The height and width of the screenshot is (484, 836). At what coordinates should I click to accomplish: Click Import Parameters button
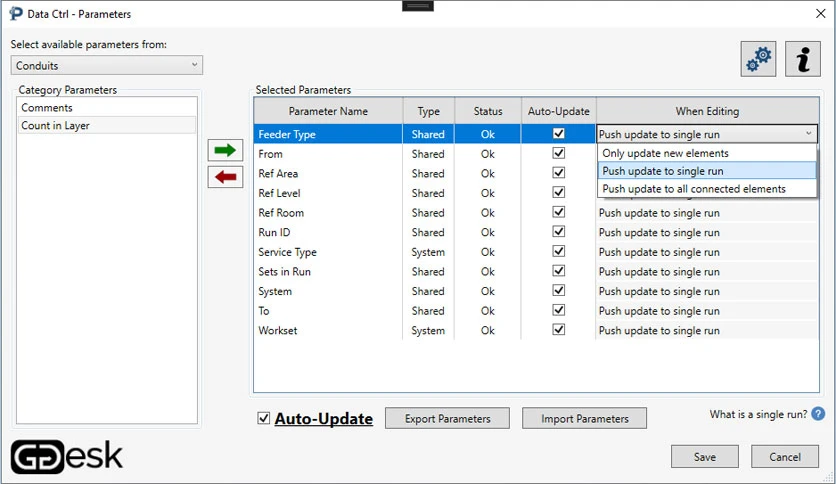(x=584, y=418)
